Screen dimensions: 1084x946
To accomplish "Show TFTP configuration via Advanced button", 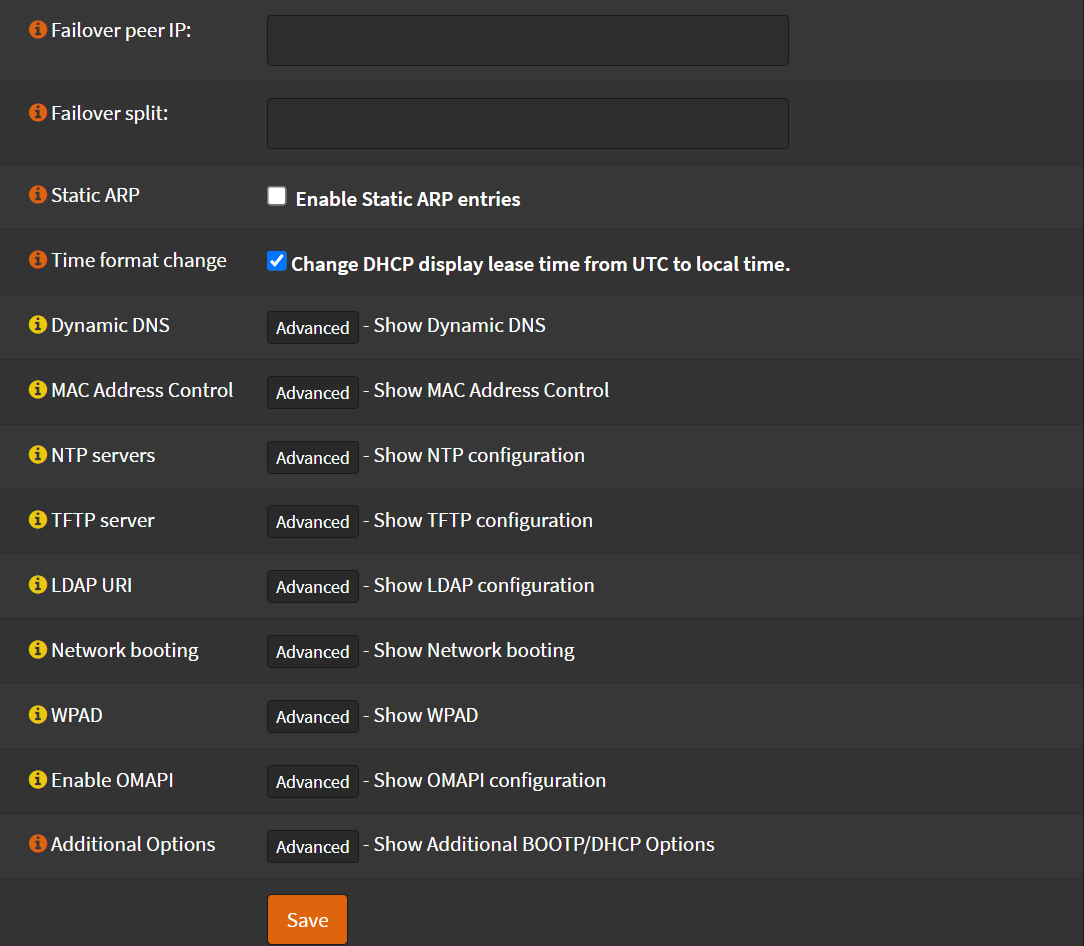I will tap(312, 521).
